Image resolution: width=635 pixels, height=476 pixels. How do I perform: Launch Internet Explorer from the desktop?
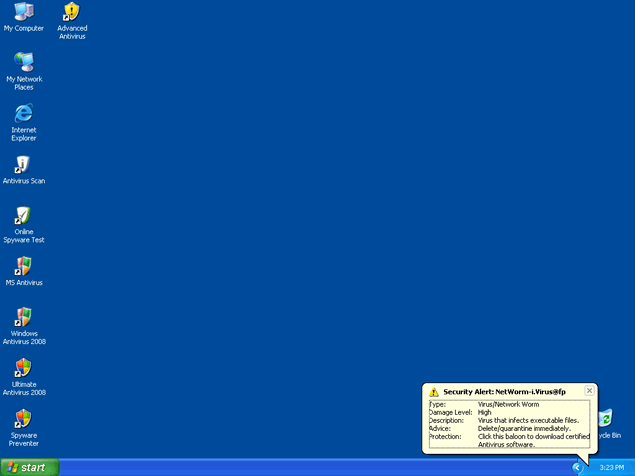click(x=23, y=114)
